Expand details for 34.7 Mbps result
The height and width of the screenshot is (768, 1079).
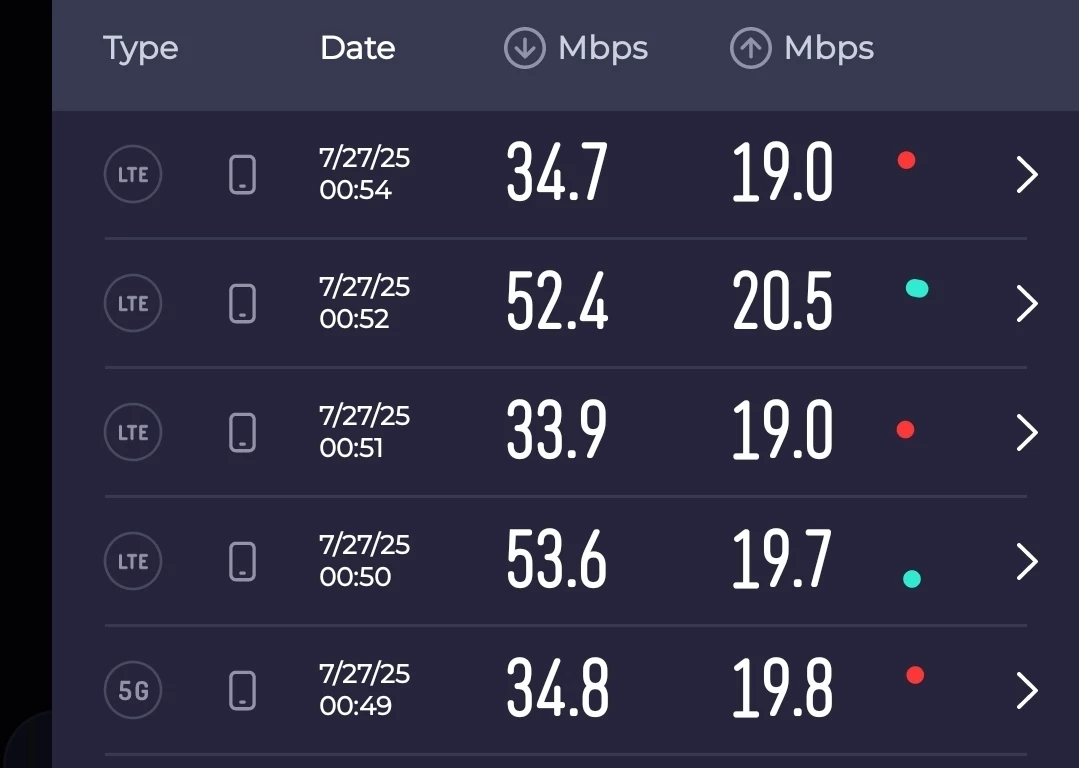[1027, 175]
